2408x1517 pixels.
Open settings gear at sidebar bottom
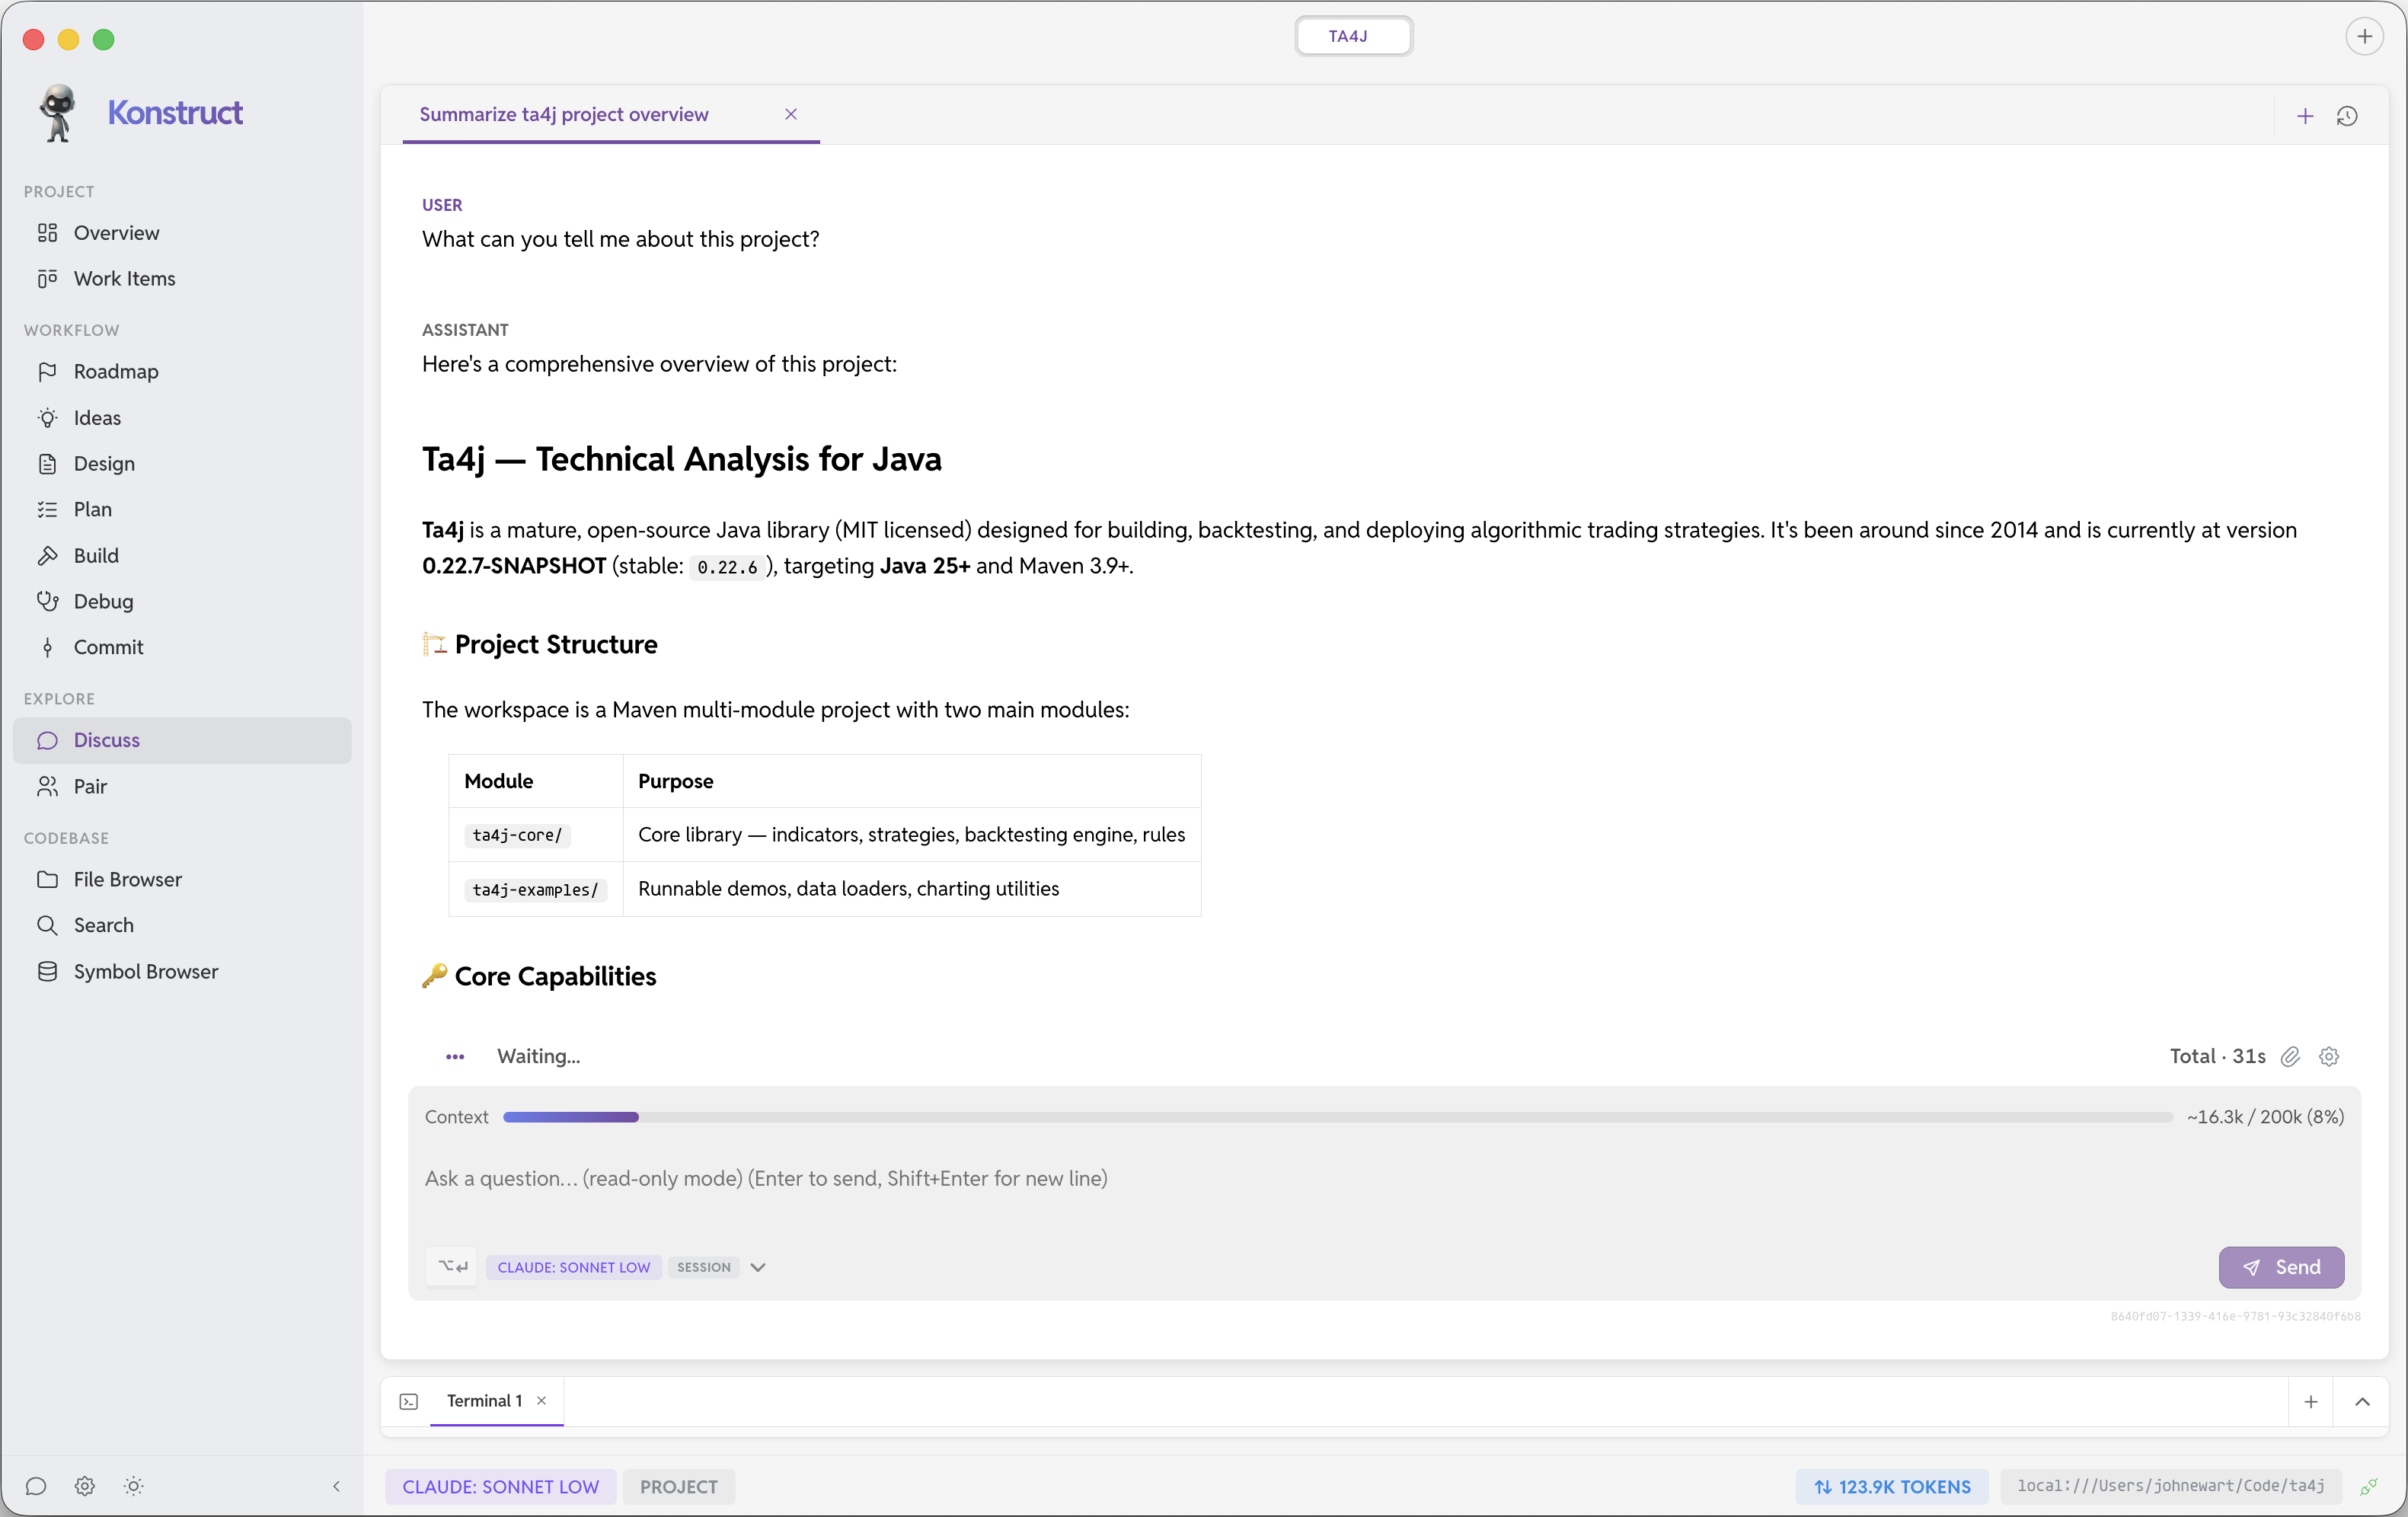tap(85, 1486)
